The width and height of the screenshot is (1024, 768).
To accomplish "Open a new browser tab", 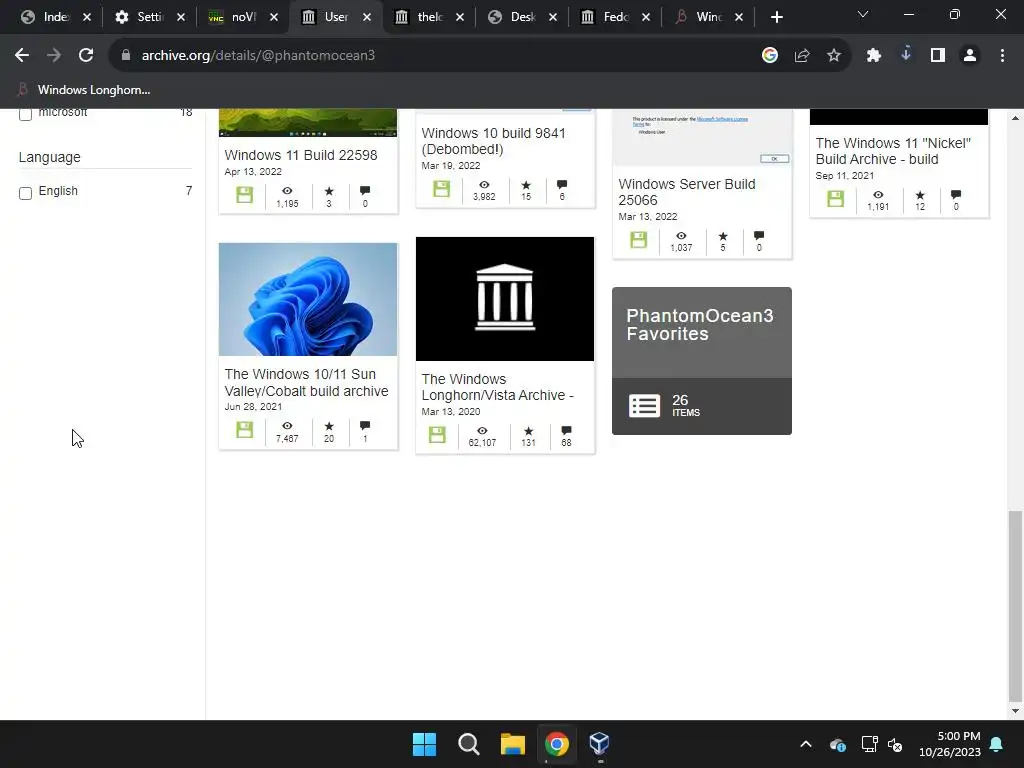I will point(776,17).
